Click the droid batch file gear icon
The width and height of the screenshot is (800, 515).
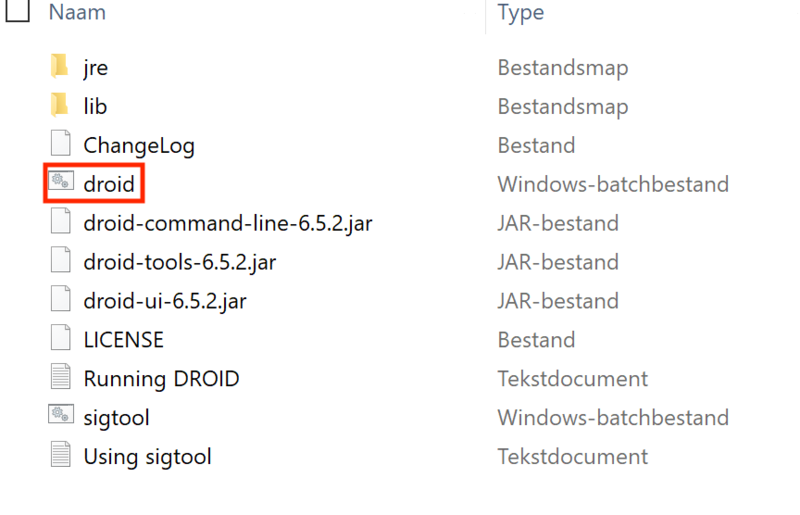(60, 183)
